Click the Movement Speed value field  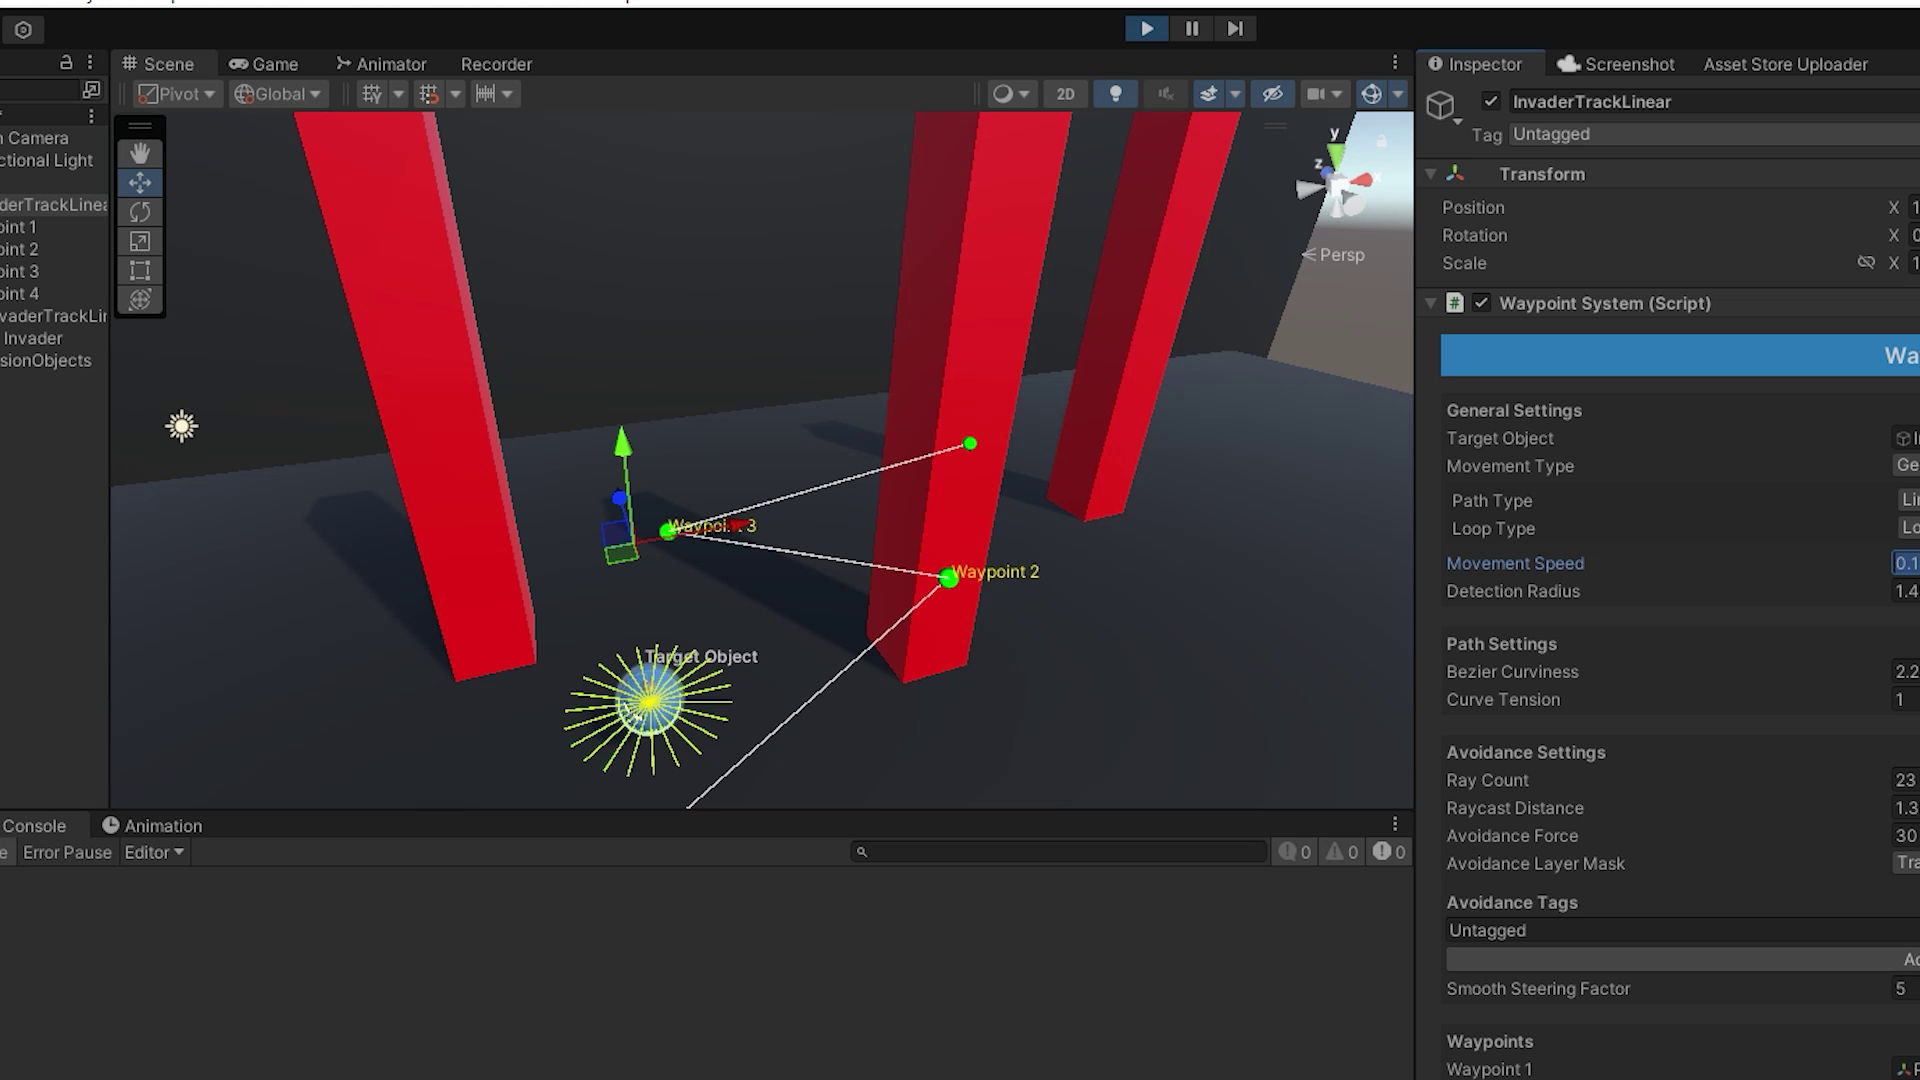pos(1906,563)
